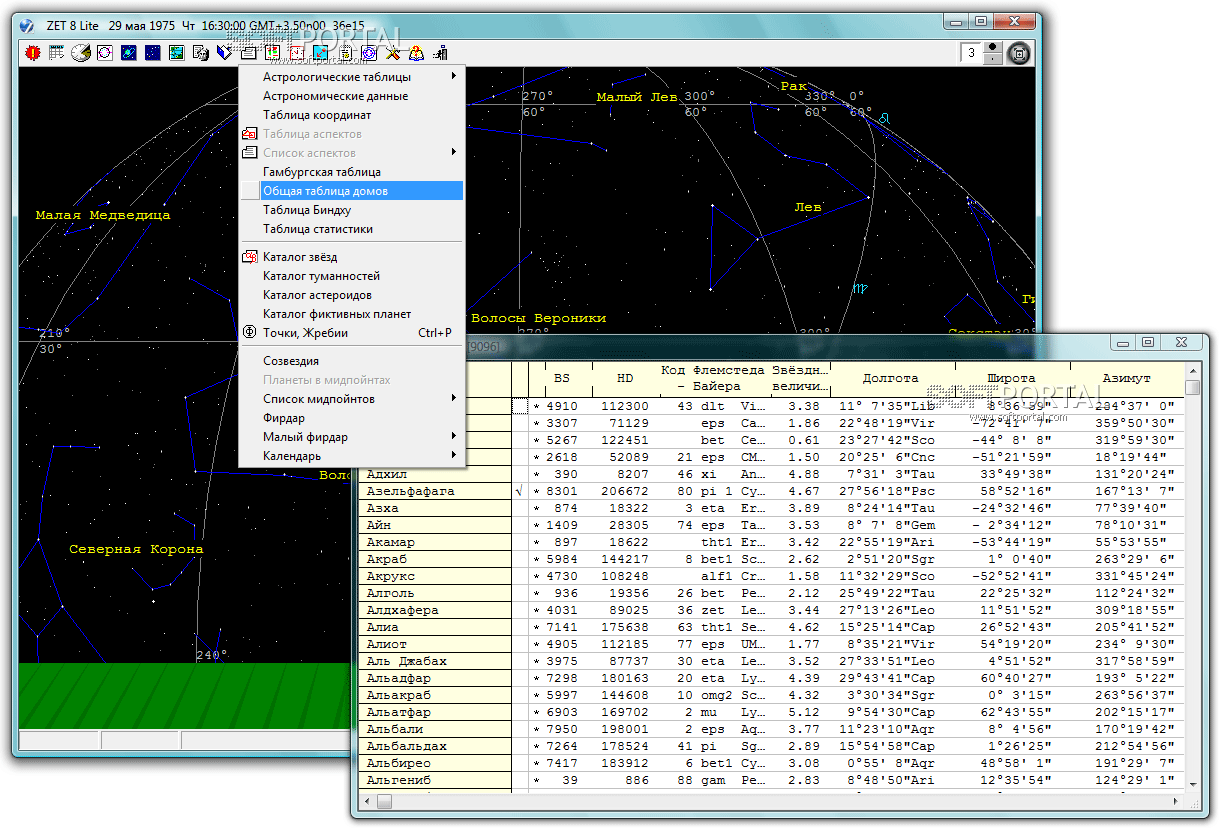Click the Код Флемстеда – Байера column header
Screen dimensions: 1220x830
coord(713,378)
